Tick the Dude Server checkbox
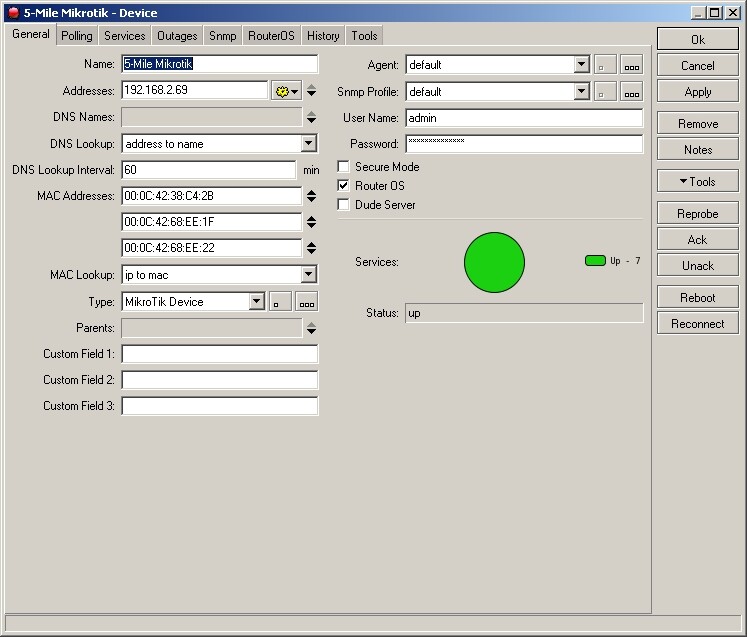This screenshot has height=637, width=747. coord(344,205)
